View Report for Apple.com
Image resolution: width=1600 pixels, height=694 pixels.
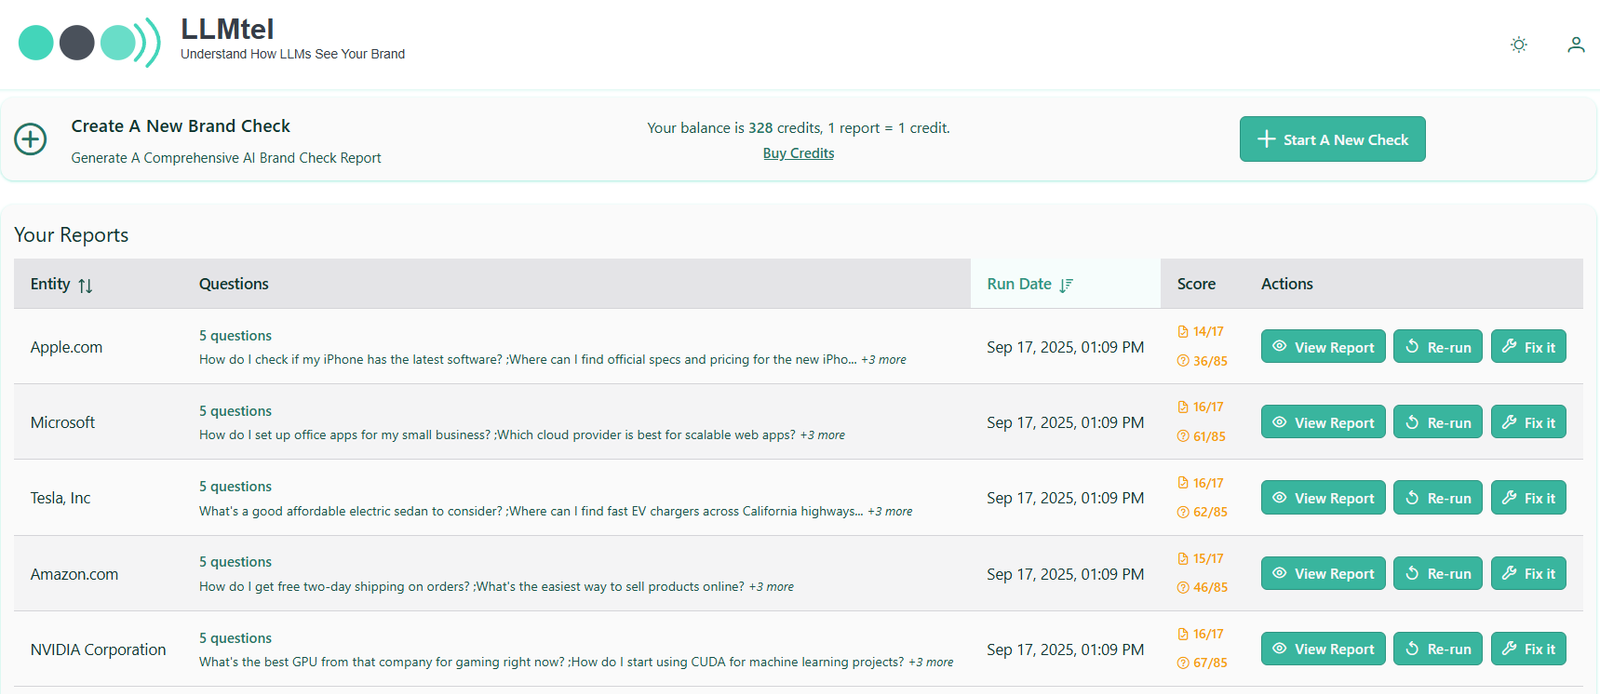[x=1322, y=347]
